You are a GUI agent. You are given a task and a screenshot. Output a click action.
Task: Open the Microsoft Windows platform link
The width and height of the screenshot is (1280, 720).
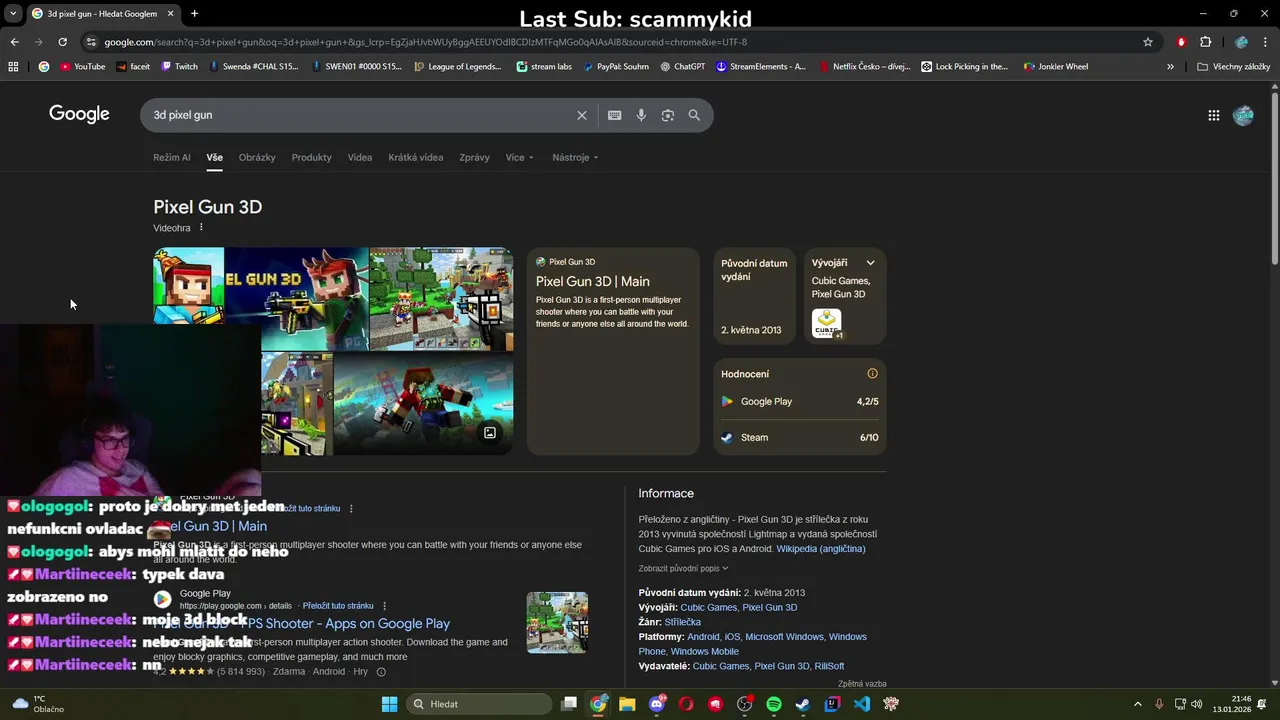point(784,637)
